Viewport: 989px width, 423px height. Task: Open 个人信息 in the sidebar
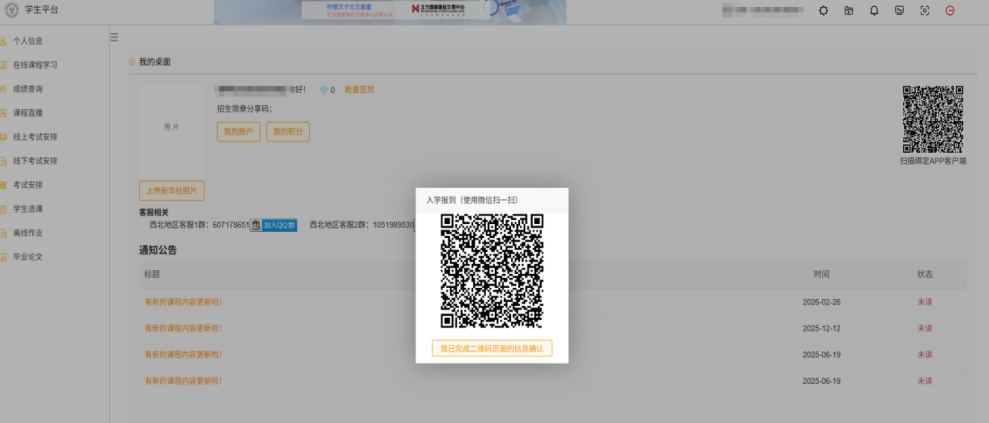[x=28, y=41]
